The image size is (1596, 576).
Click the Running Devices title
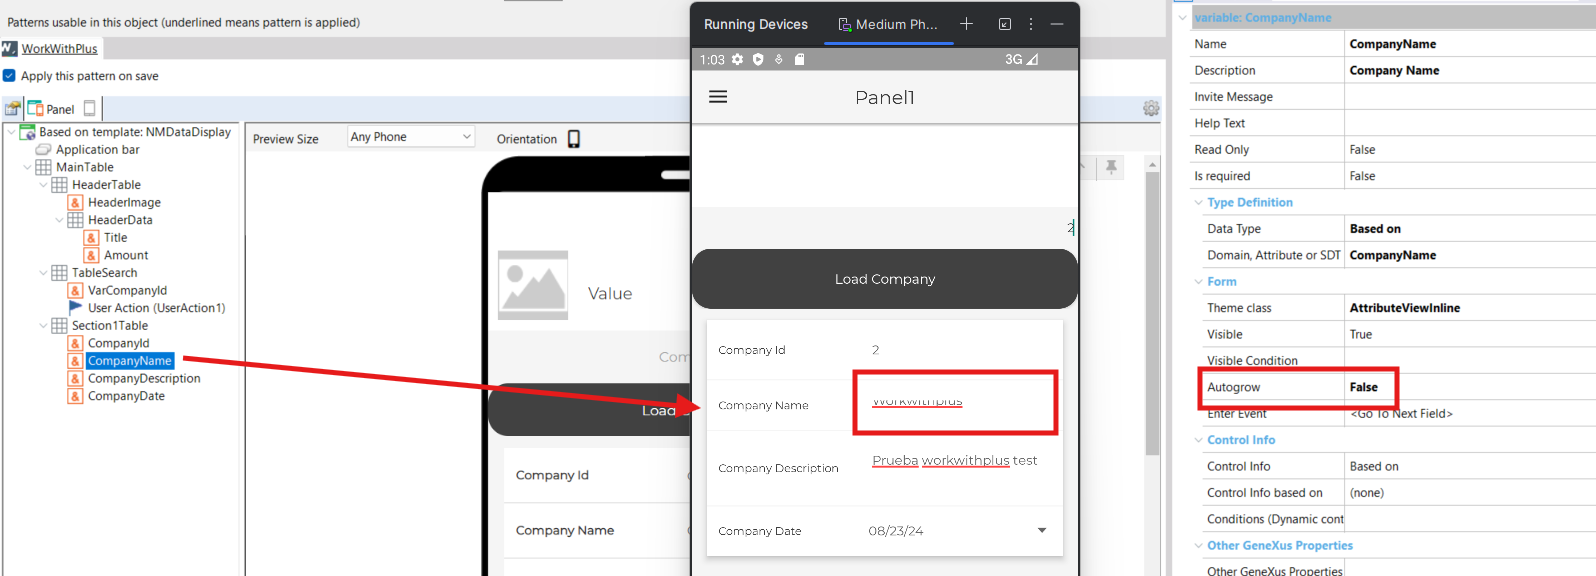(x=756, y=24)
